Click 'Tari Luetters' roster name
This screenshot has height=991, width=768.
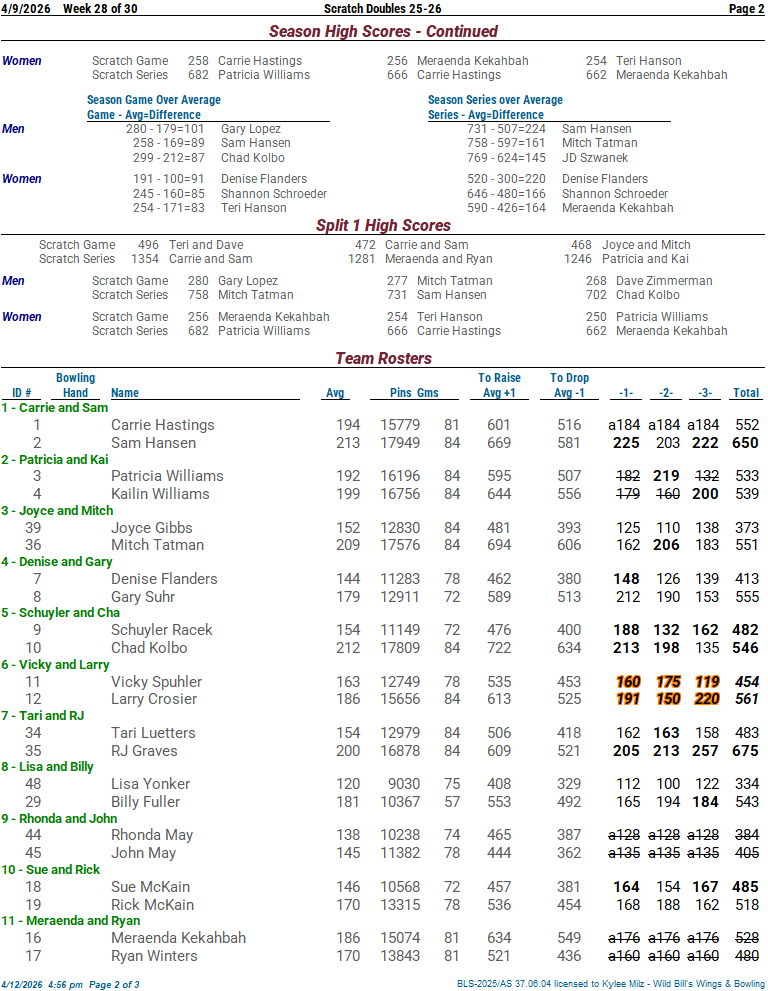154,733
